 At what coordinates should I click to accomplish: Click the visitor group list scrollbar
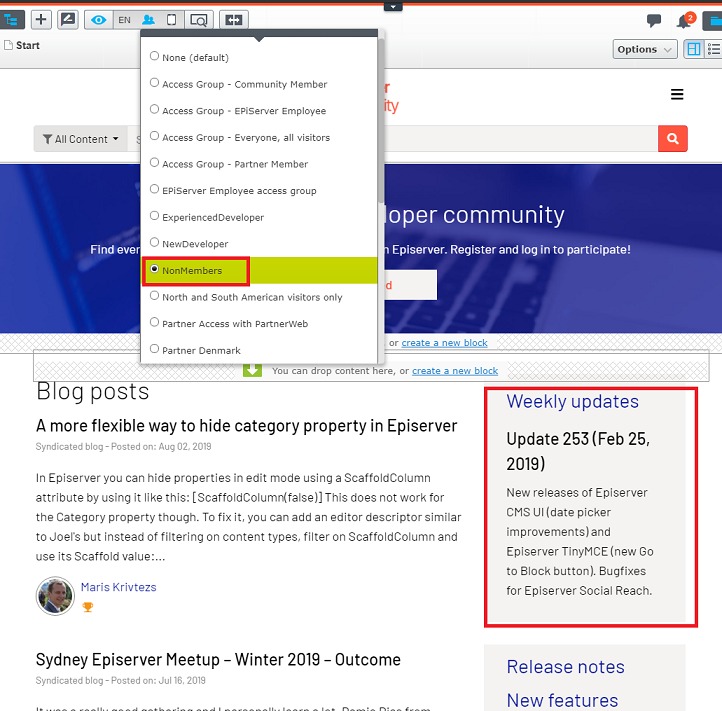(x=378, y=150)
